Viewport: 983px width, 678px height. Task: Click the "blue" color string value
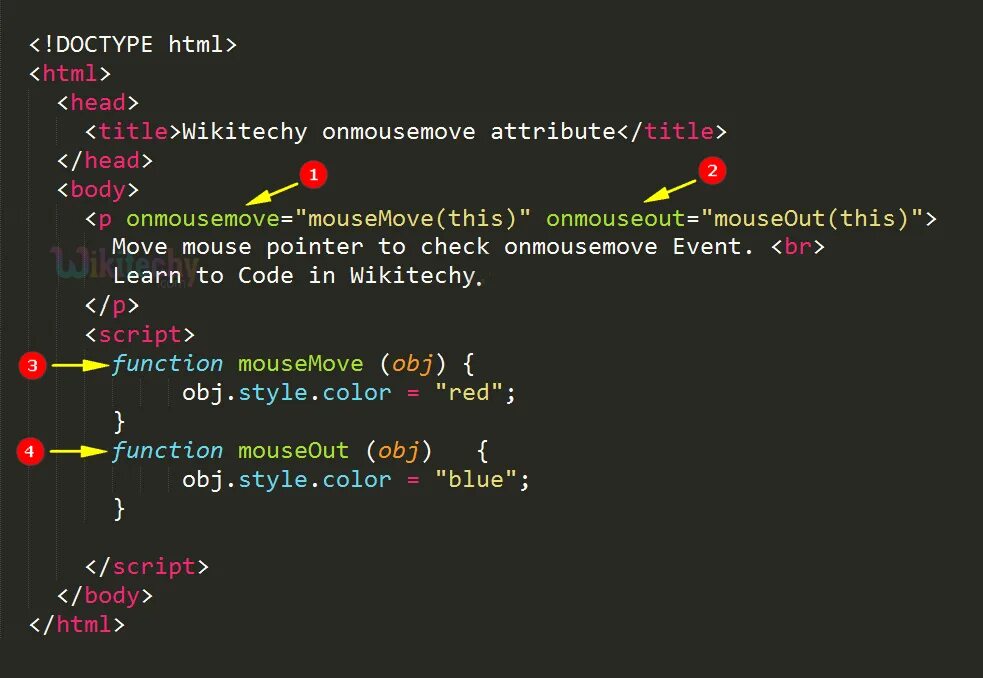pyautogui.click(x=476, y=480)
